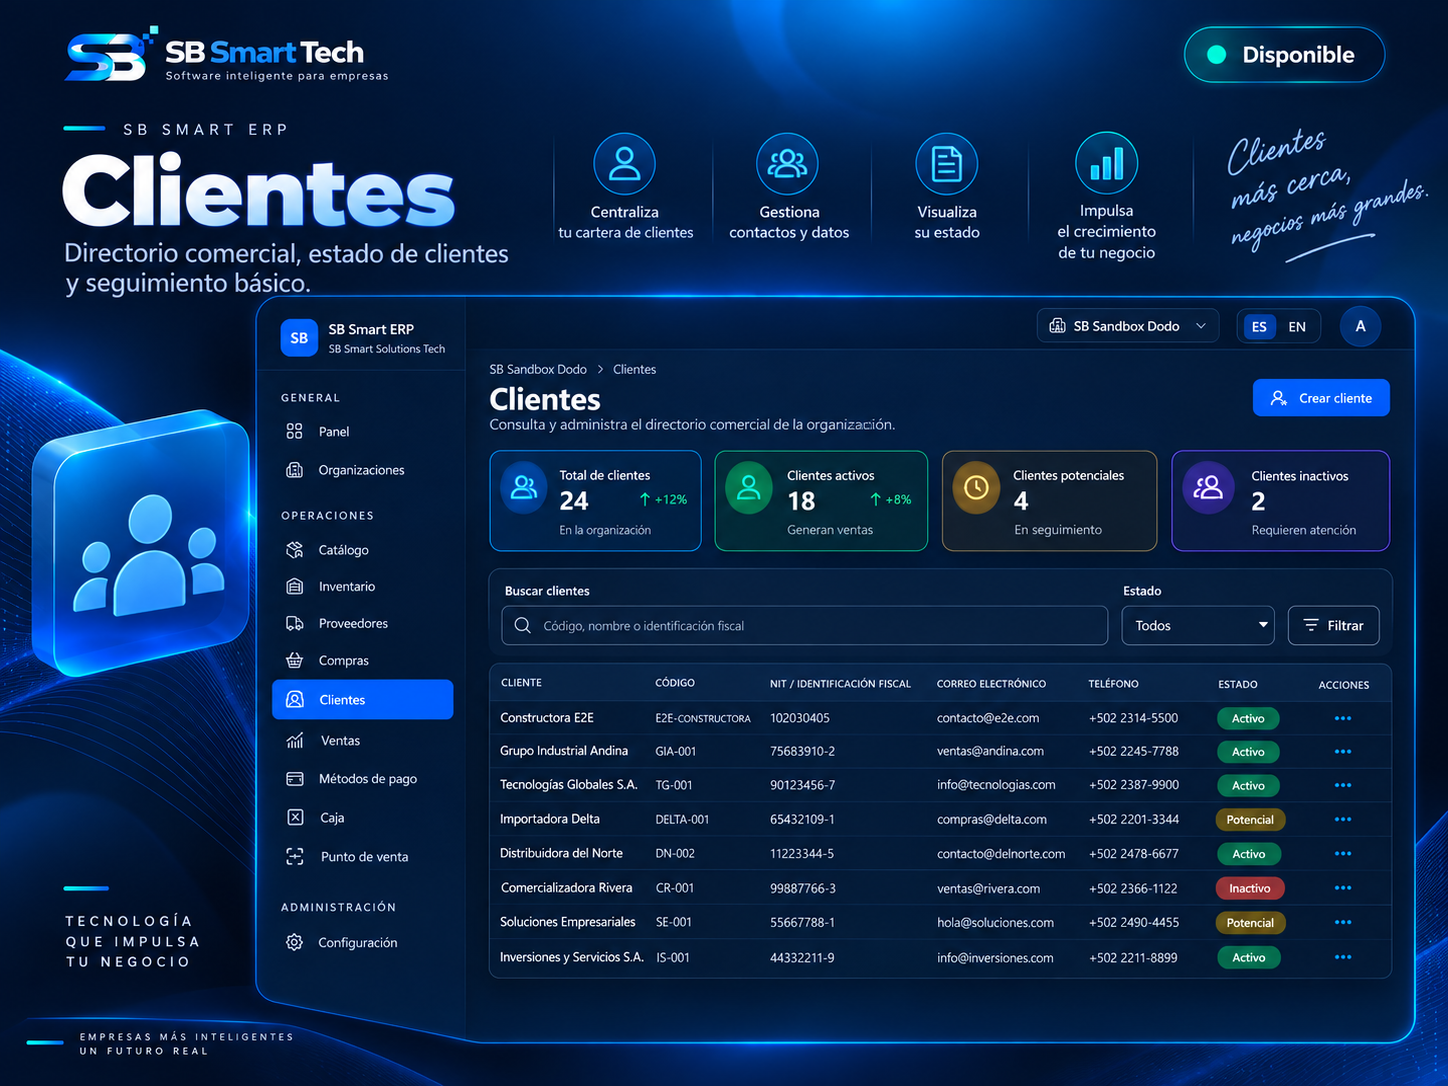
Task: Open actions menu for Inversiones y Servicios S.A.
Action: click(x=1343, y=957)
